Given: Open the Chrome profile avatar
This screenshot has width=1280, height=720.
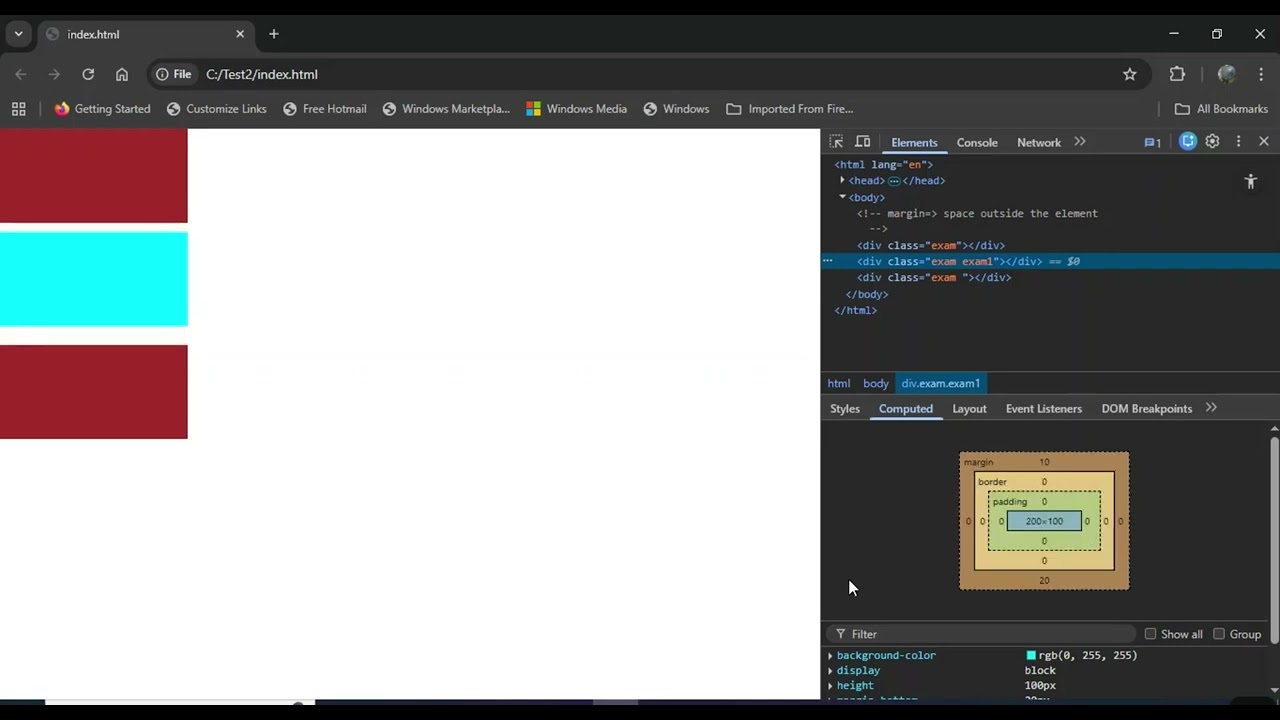Looking at the screenshot, I should [x=1227, y=74].
